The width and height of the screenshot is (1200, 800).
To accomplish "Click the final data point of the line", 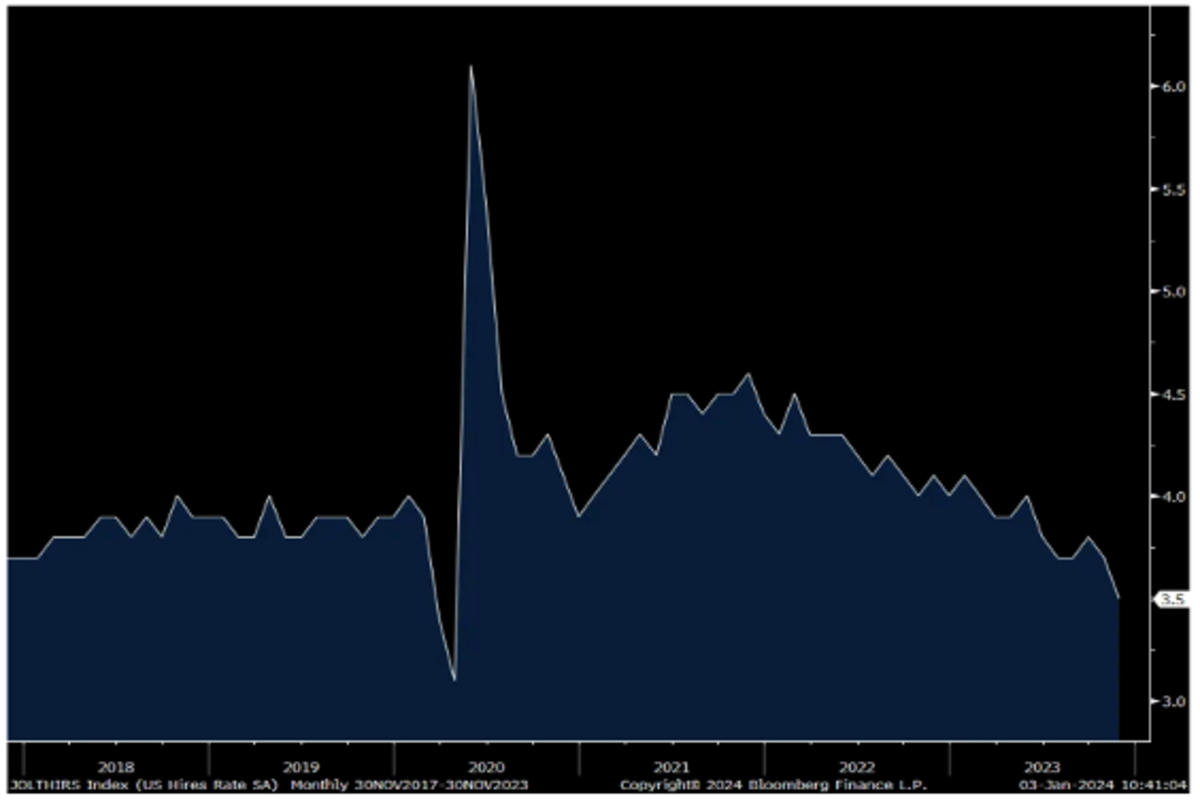I will pyautogui.click(x=1119, y=598).
